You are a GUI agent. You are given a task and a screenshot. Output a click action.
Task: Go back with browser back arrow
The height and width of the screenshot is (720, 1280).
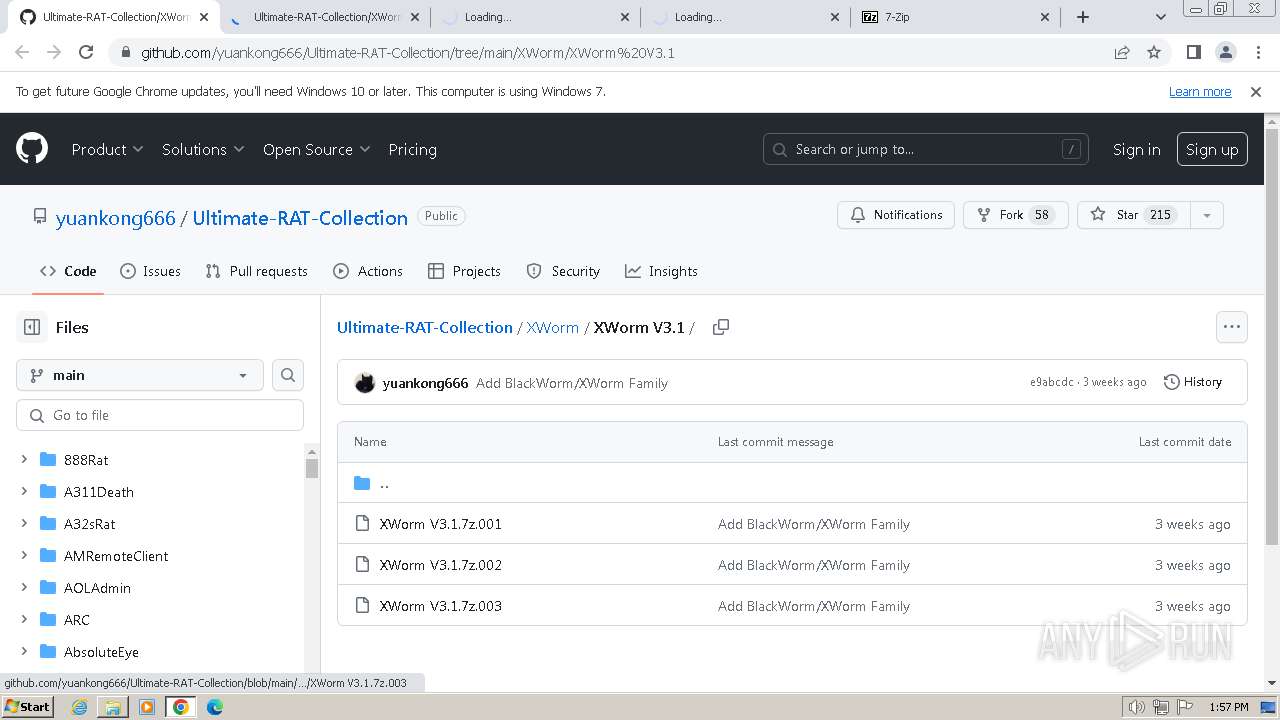coord(22,52)
